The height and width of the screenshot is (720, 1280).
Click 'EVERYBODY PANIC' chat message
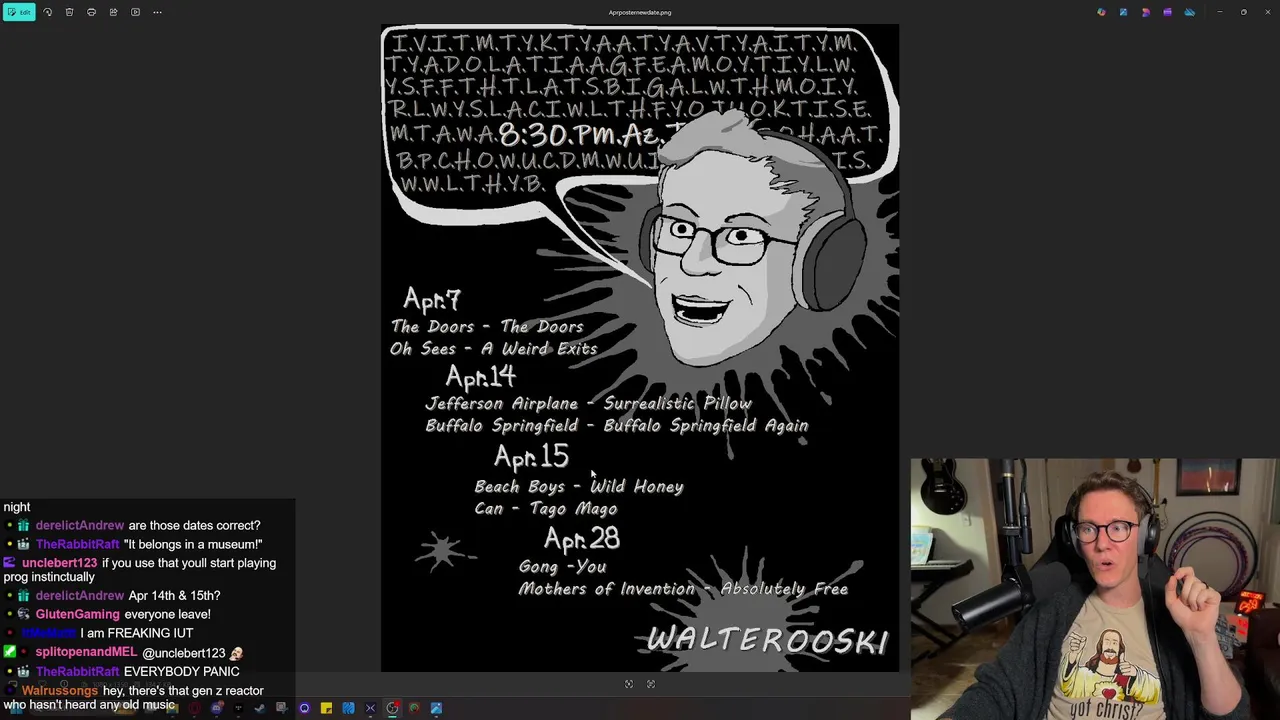point(181,672)
